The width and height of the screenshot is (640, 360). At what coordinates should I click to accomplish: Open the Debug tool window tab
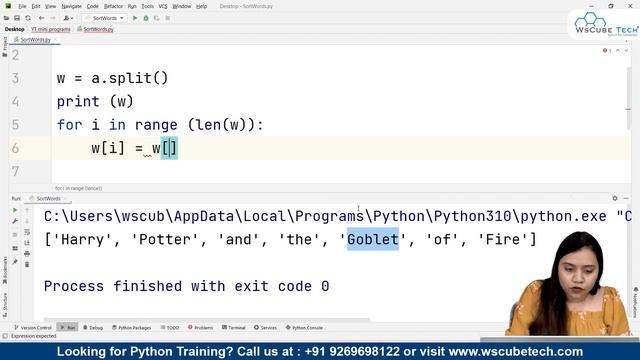pyautogui.click(x=93, y=327)
